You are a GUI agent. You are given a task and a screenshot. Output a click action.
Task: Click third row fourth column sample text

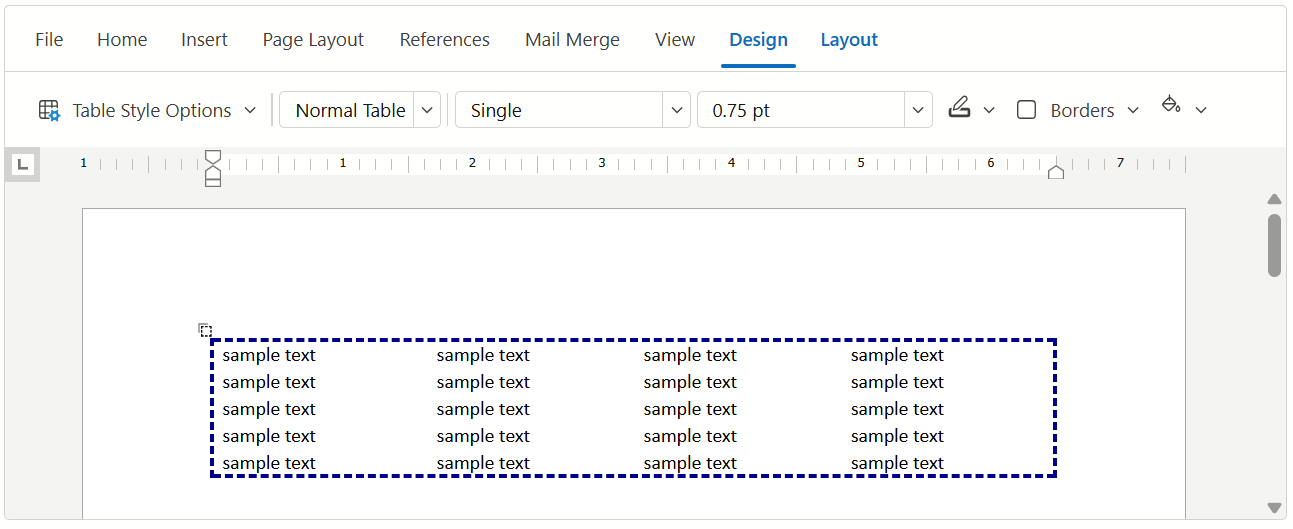[897, 409]
